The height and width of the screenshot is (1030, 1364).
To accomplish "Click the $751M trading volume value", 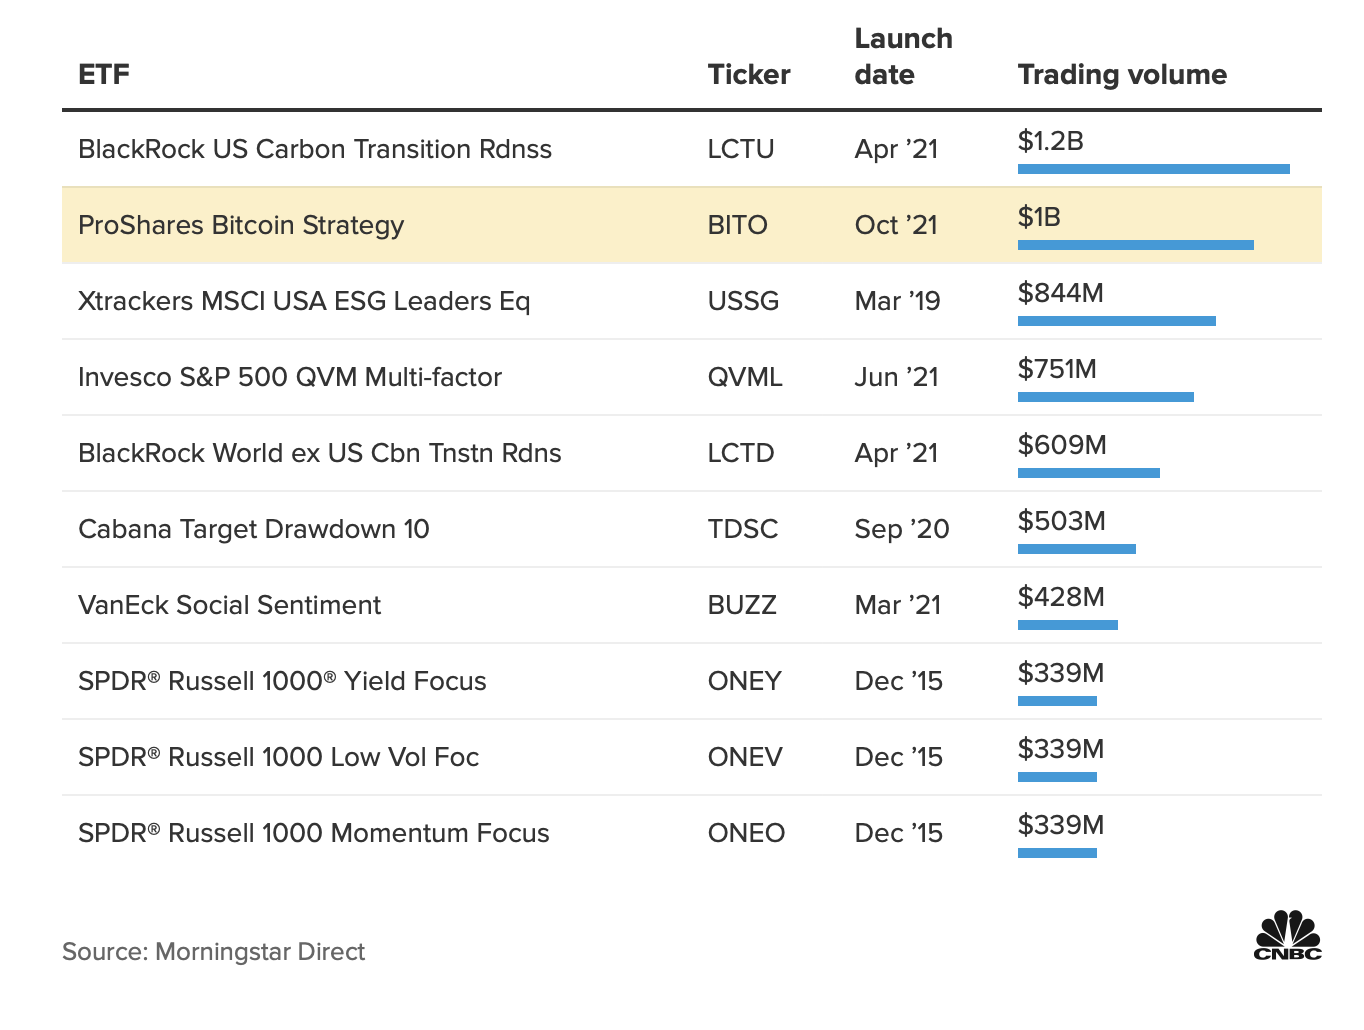I will (x=1057, y=369).
